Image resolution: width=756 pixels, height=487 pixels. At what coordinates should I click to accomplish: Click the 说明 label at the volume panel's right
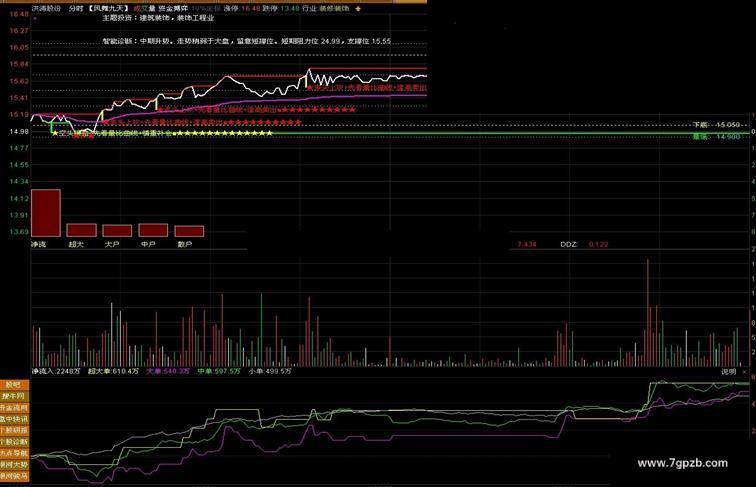point(729,372)
